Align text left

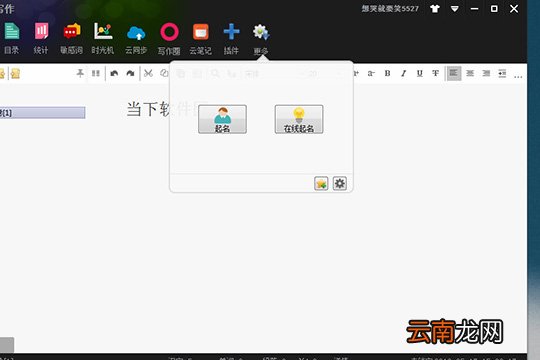point(454,73)
